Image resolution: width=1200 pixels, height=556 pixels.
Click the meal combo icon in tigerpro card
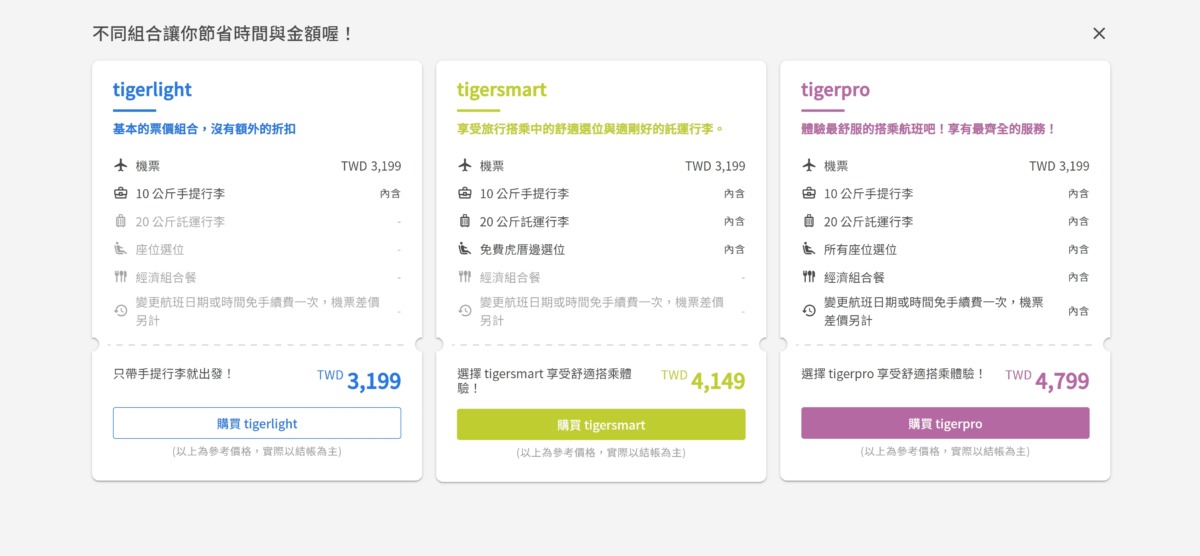click(809, 277)
